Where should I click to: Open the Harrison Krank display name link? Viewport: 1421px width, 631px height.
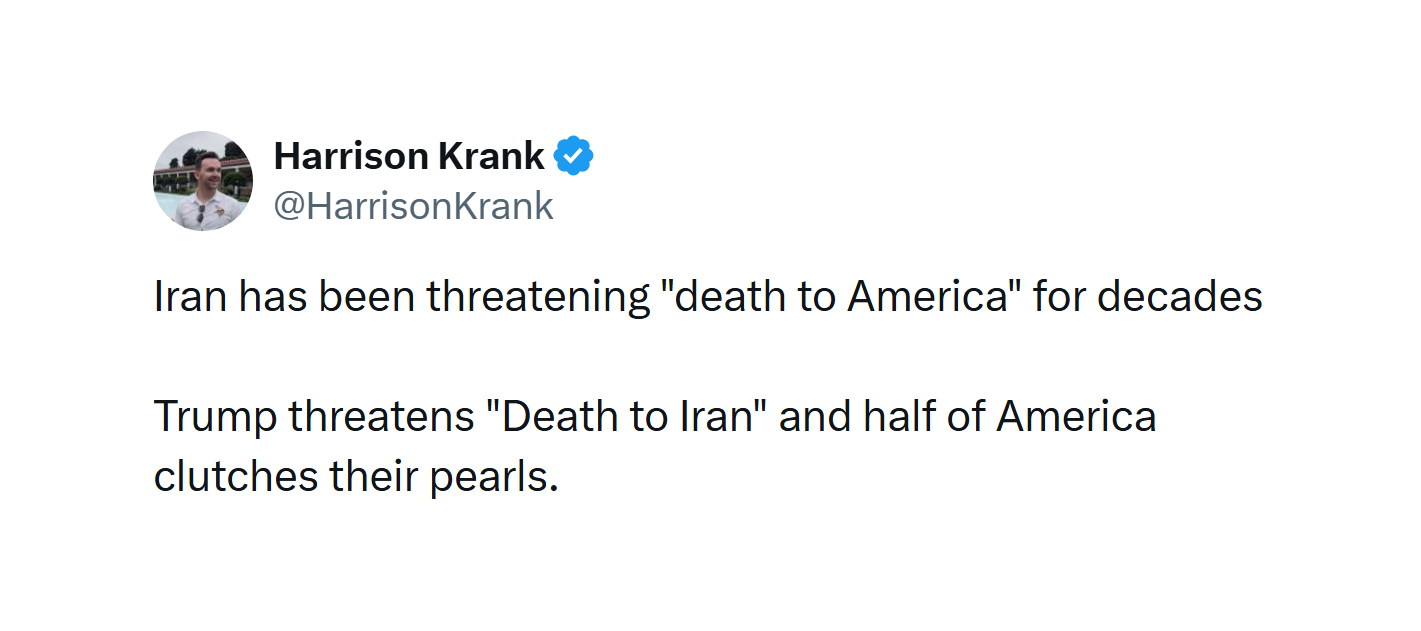coord(409,156)
